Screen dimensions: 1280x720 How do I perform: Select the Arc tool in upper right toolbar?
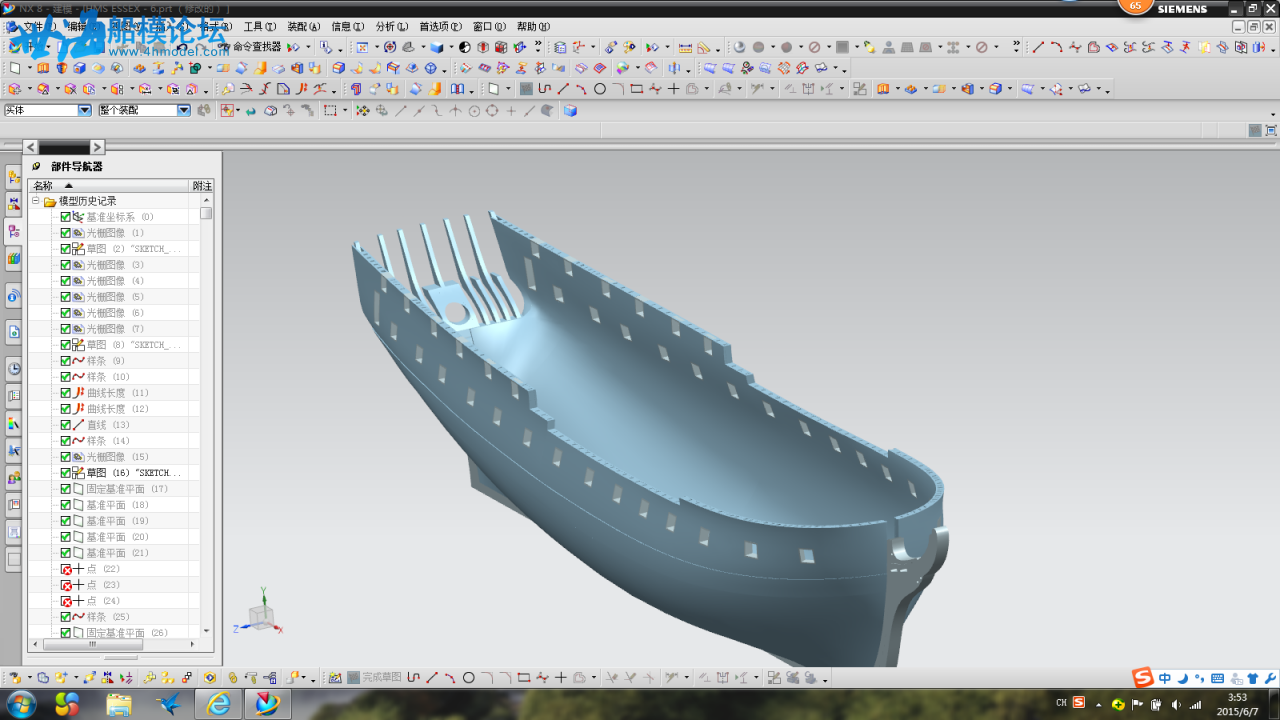(x=1056, y=47)
